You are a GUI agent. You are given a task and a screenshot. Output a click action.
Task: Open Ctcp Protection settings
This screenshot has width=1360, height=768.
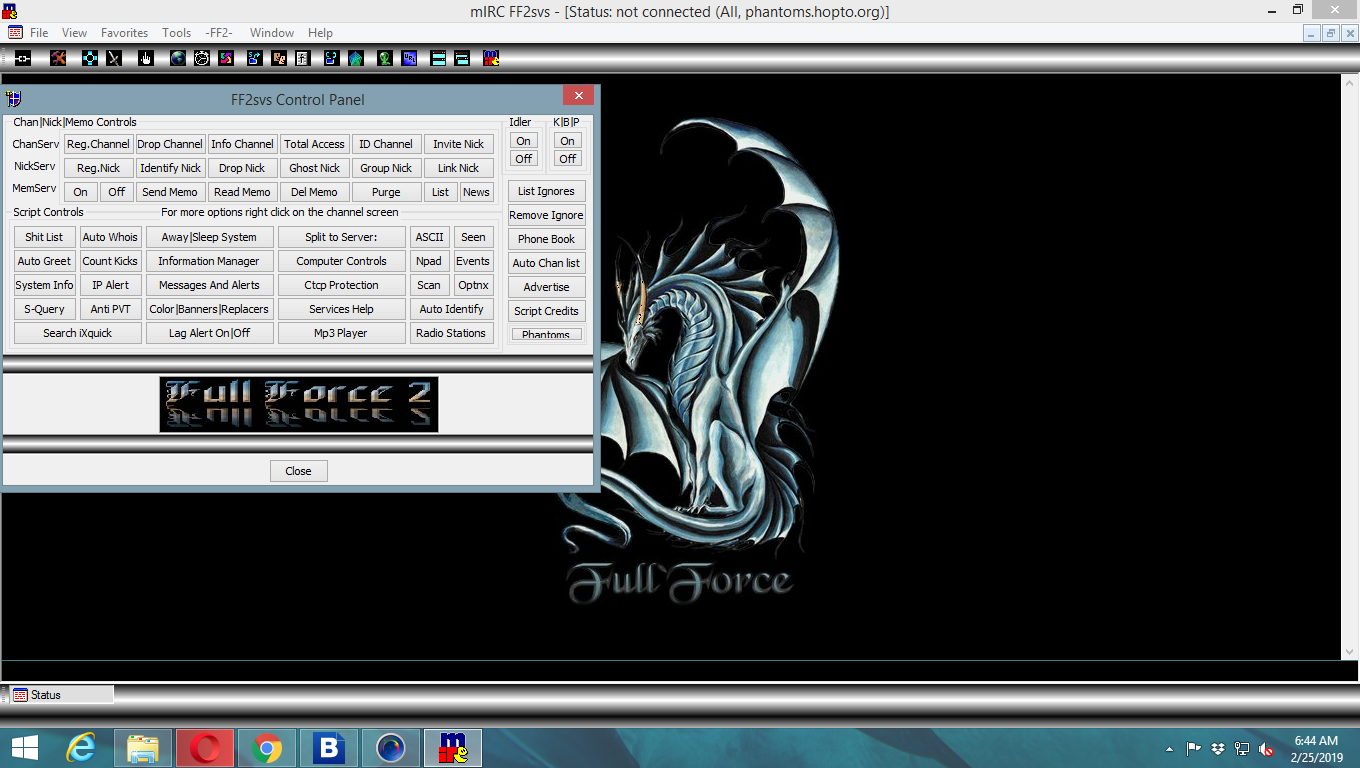pyautogui.click(x=342, y=285)
